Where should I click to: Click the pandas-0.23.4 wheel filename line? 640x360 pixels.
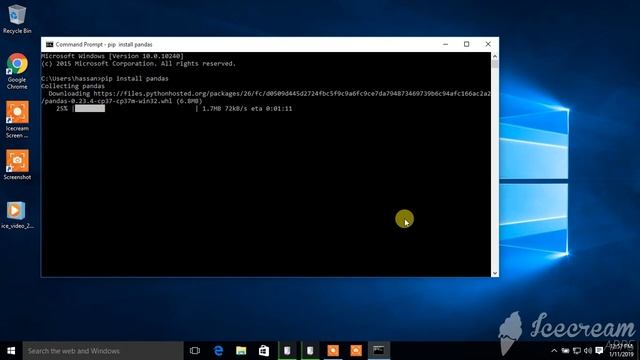122,101
